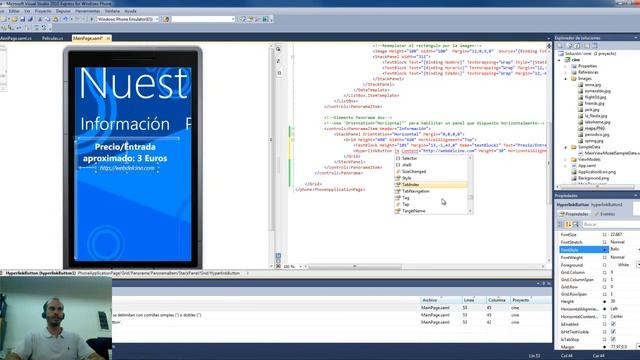Toggle the IsTabStop checkbox
The height and width of the screenshot is (360, 640).
613,339
